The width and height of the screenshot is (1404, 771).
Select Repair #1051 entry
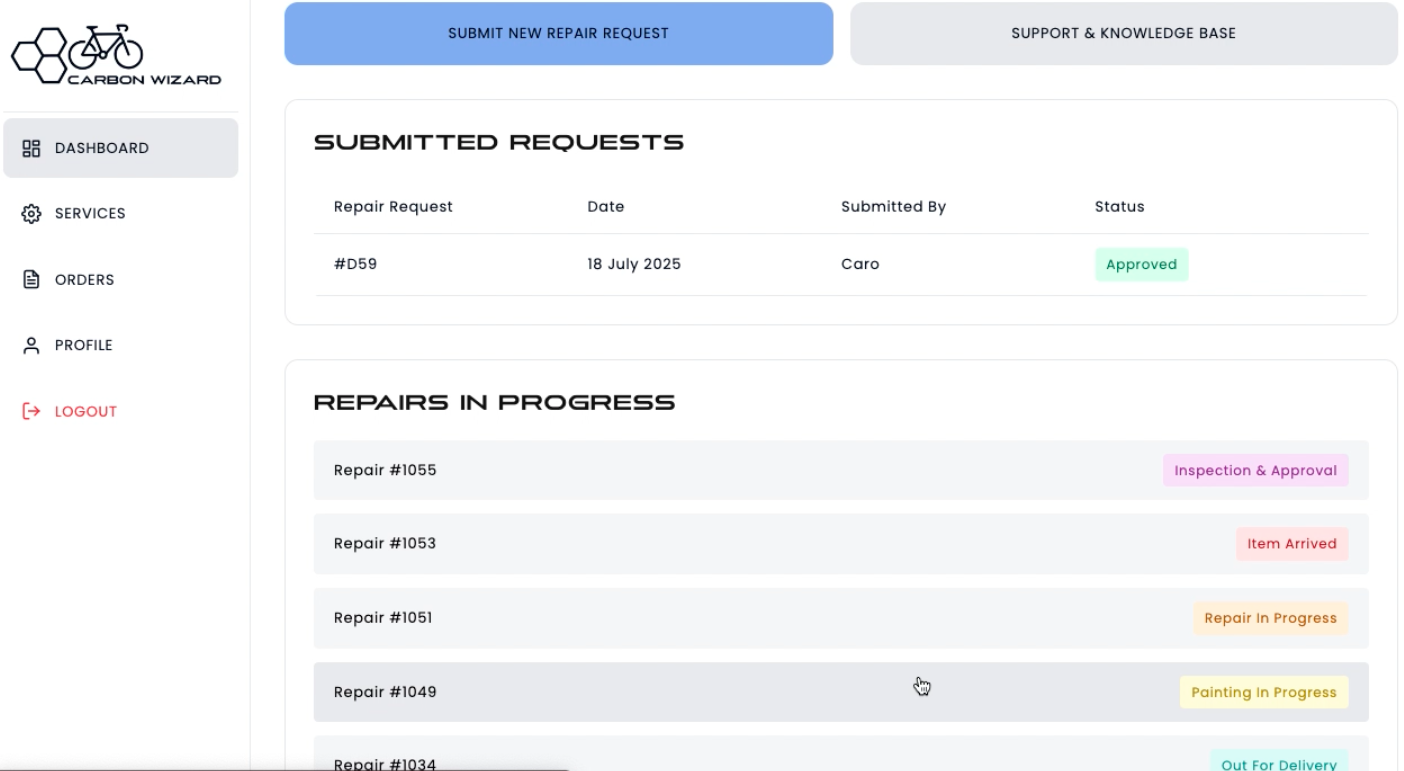tap(383, 618)
